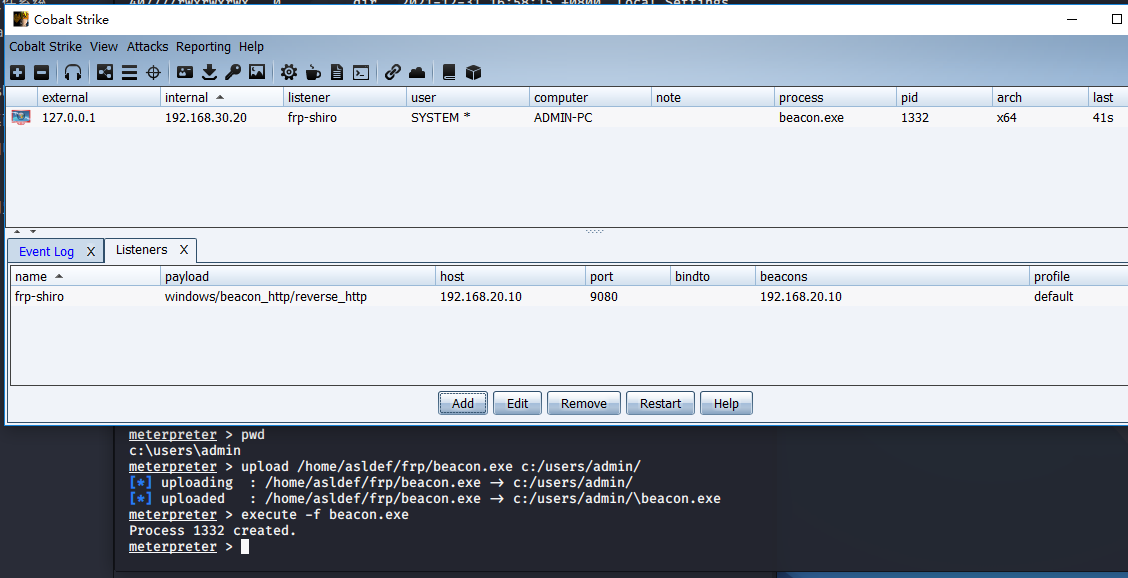Sort listeners by the port column header
Image resolution: width=1128 pixels, height=578 pixels.
pos(628,276)
